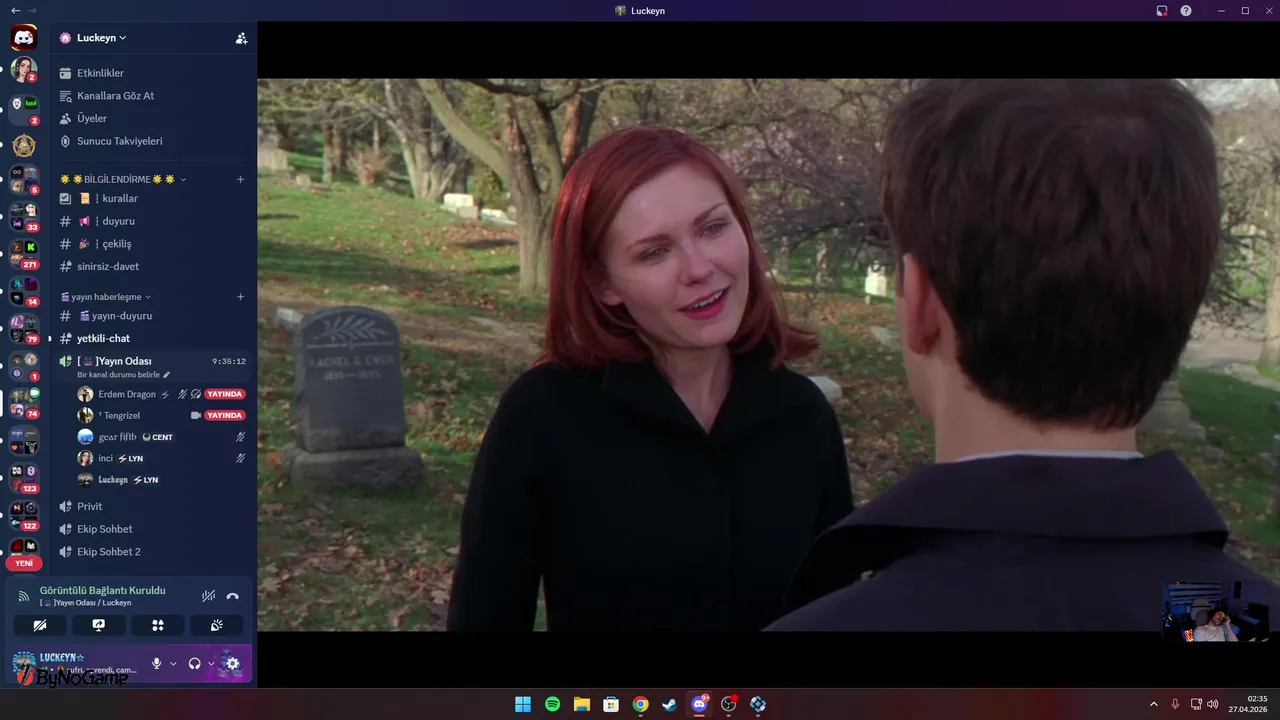Watch Erdem Dragon's YAYINDA stream badge
The height and width of the screenshot is (720, 1280).
225,394
